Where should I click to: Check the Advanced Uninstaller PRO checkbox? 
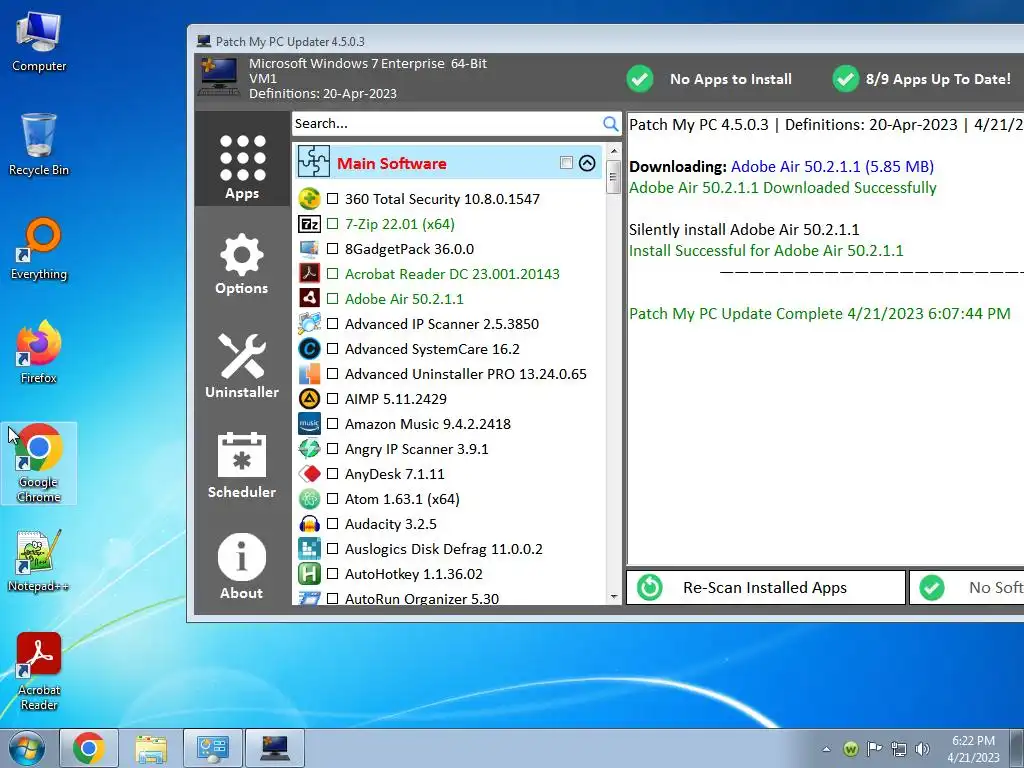[x=332, y=374]
